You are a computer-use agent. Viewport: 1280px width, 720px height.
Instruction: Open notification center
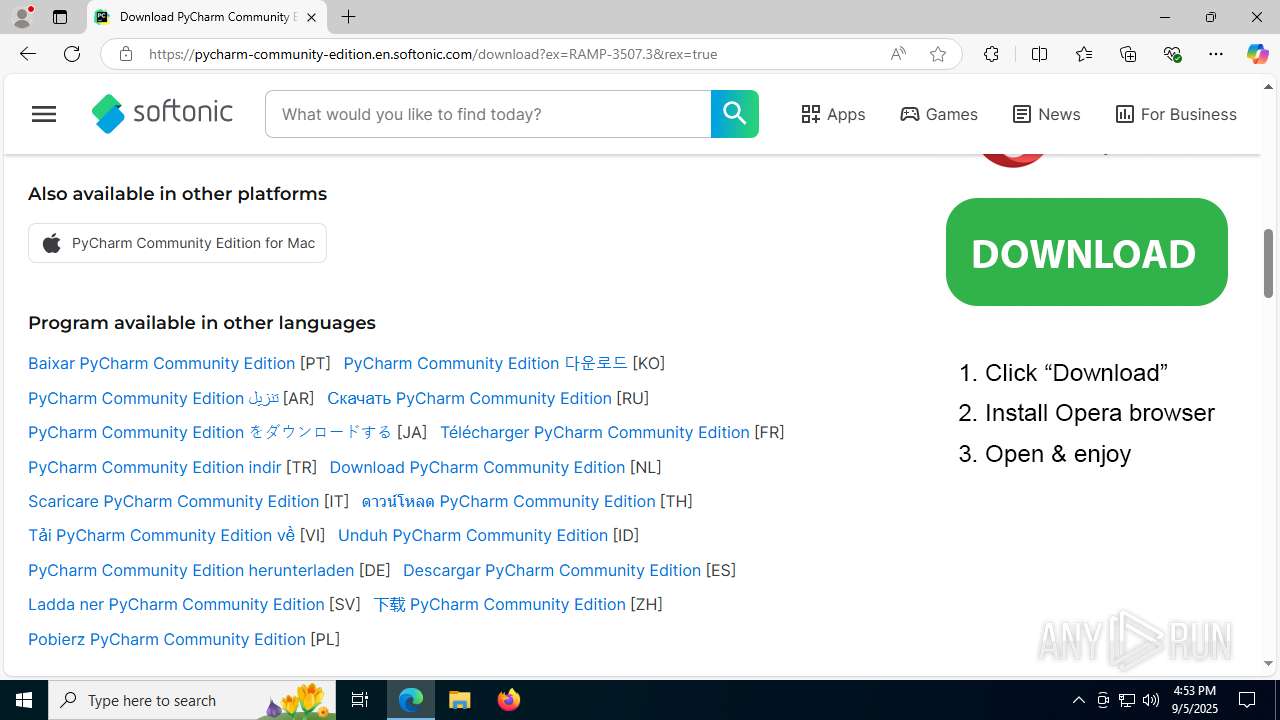[x=1248, y=700]
